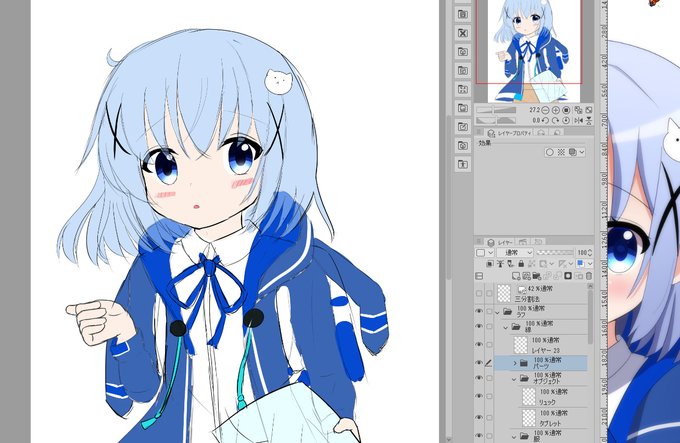Switch to the レイヤープロパティ tab
Viewport: 680px width, 443px height.
(509, 133)
